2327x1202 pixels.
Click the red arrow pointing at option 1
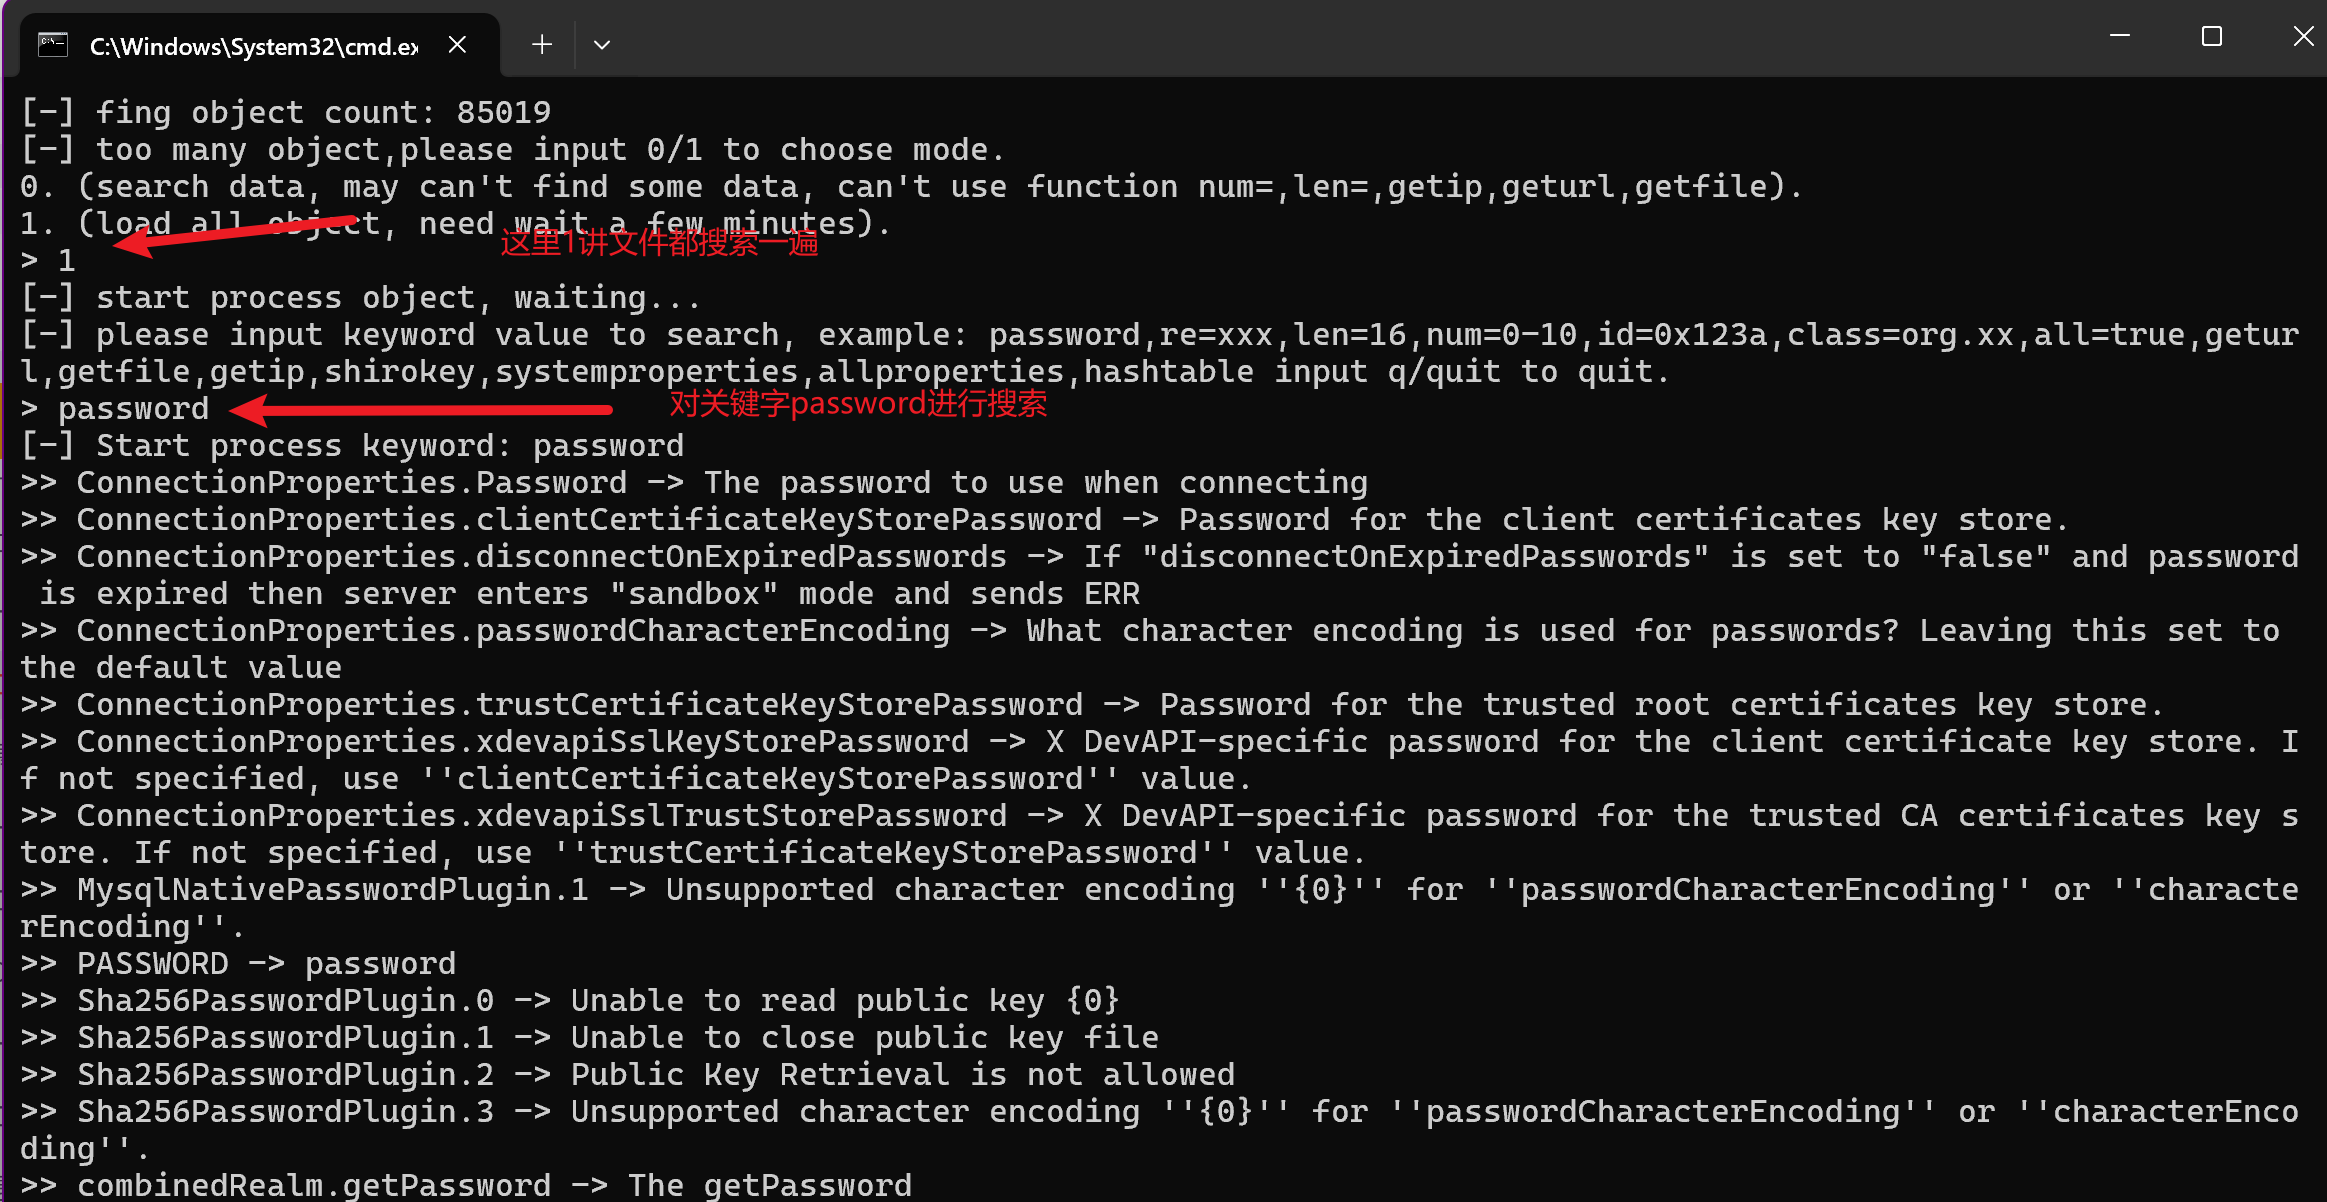(x=235, y=232)
